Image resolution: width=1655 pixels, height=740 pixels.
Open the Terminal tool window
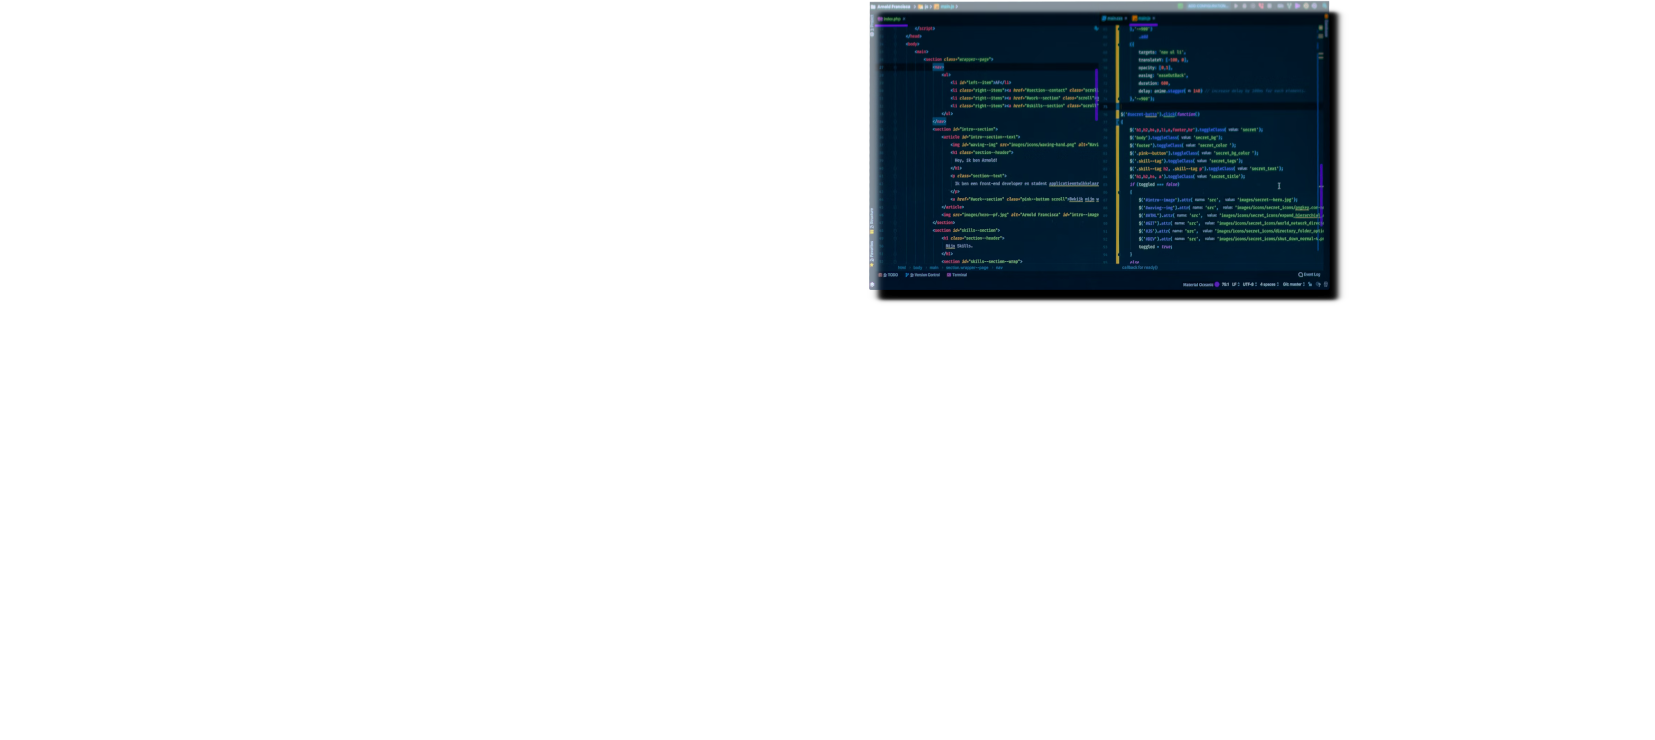[x=957, y=275]
